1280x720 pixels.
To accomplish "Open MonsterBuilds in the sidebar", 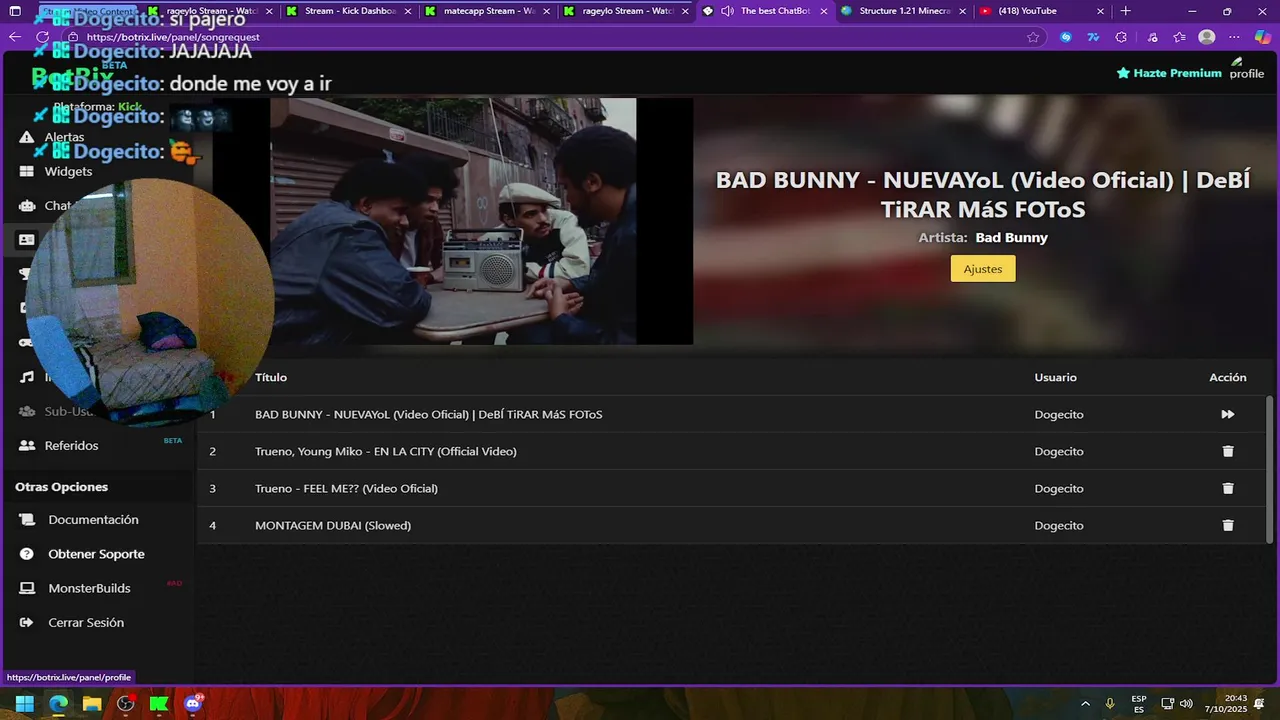I will pyautogui.click(x=89, y=588).
